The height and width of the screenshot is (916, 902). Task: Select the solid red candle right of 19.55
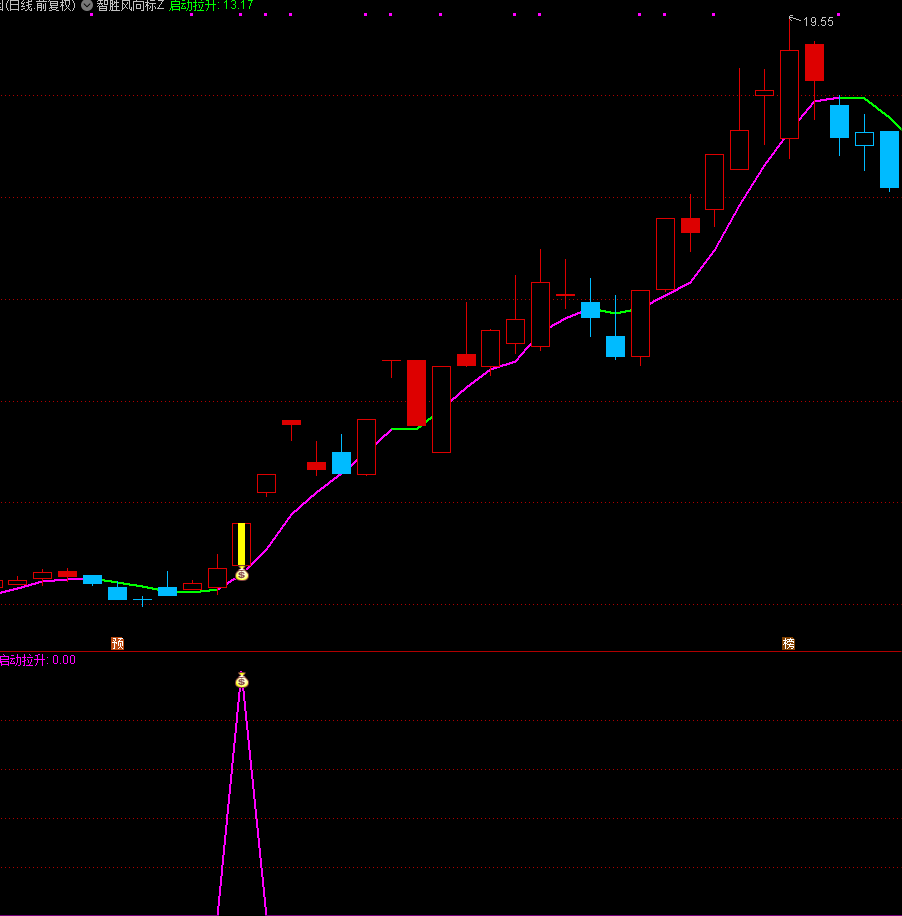[814, 62]
